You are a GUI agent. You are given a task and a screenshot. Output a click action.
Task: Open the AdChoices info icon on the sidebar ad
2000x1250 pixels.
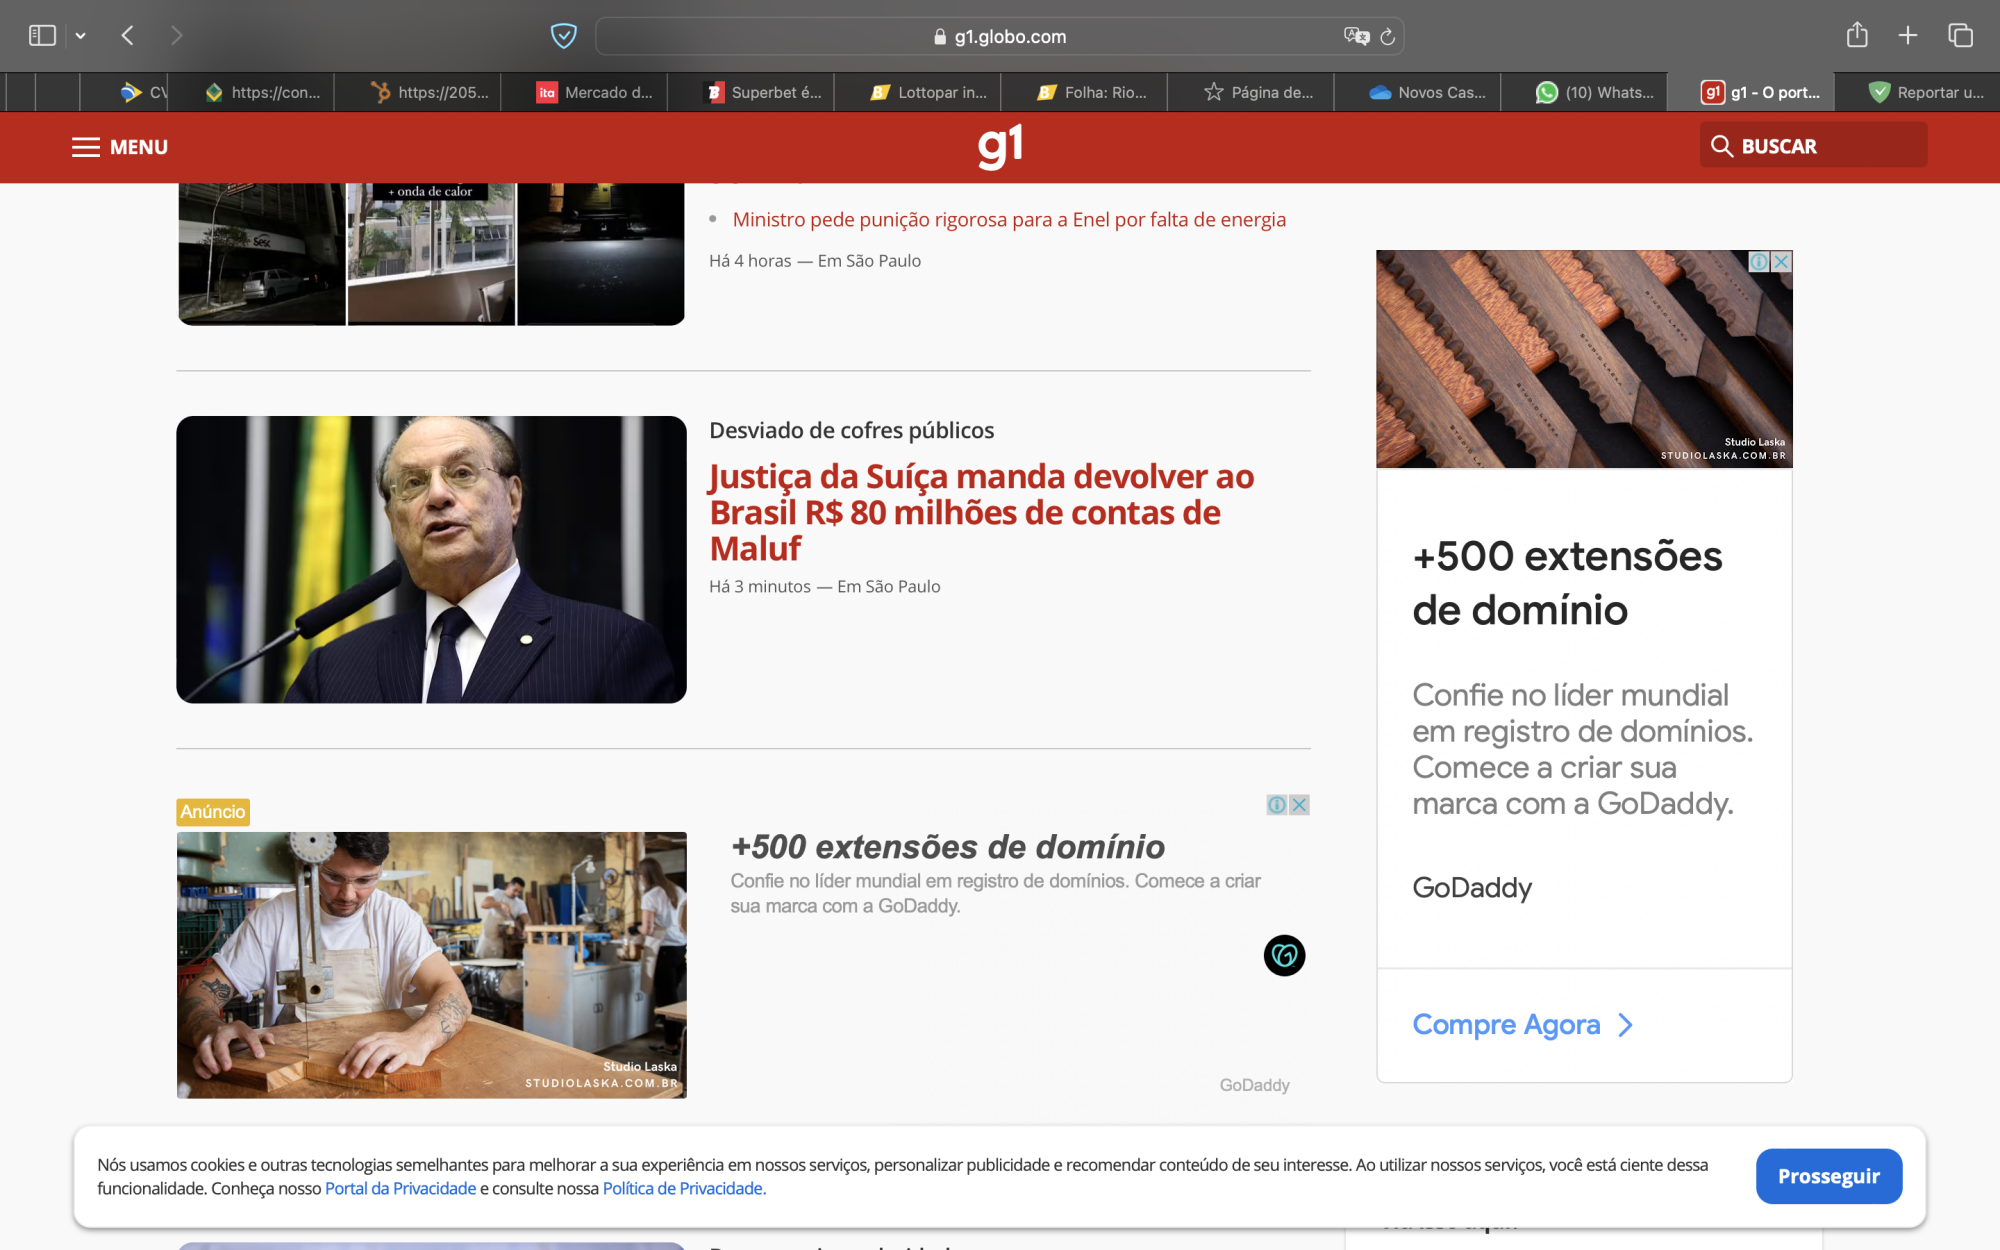pyautogui.click(x=1757, y=261)
